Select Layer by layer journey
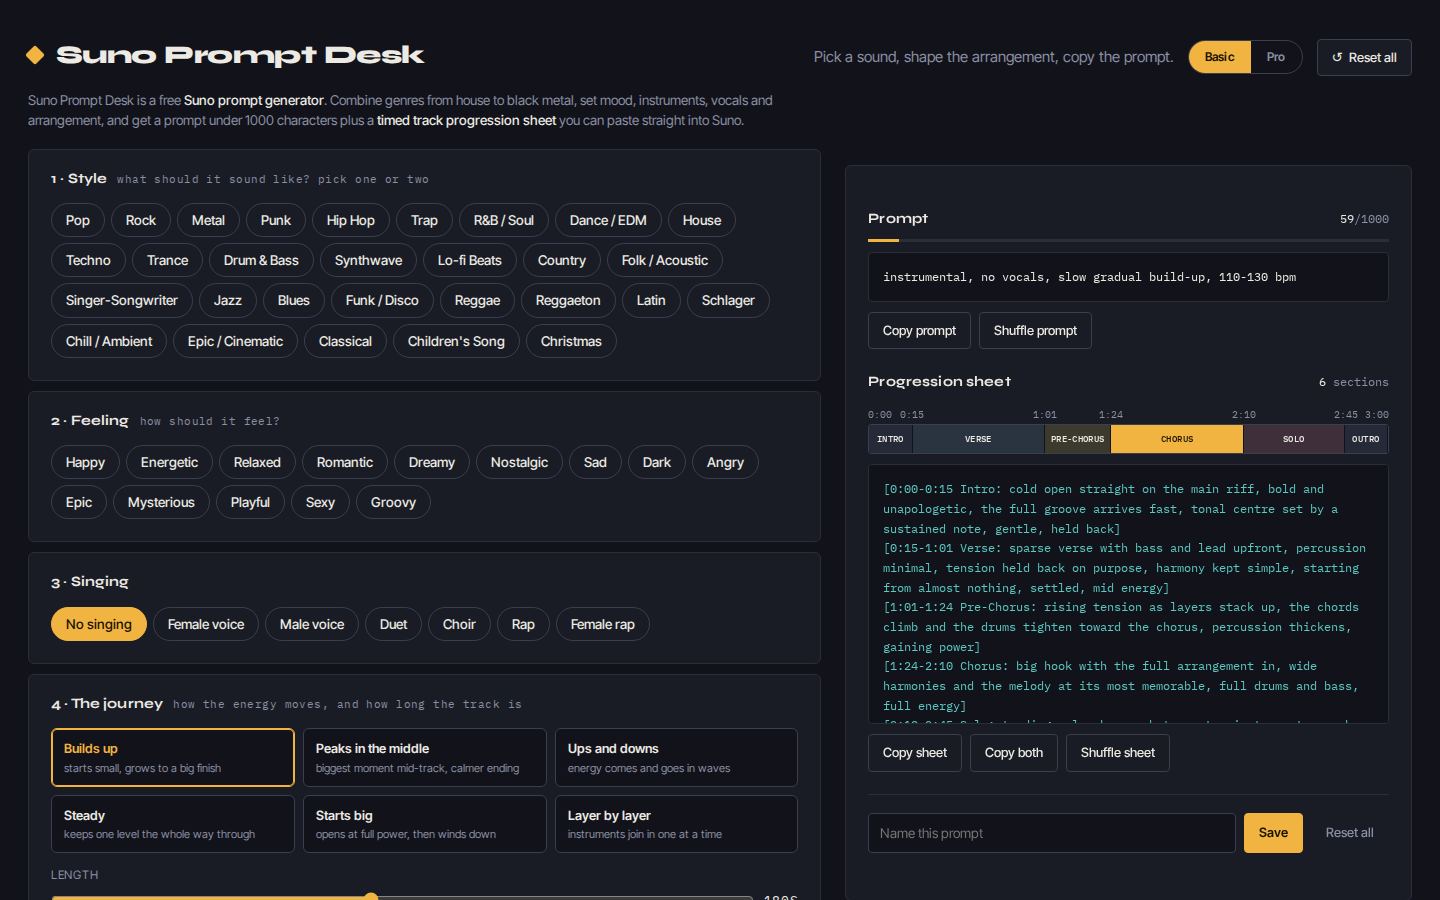 pyautogui.click(x=676, y=824)
